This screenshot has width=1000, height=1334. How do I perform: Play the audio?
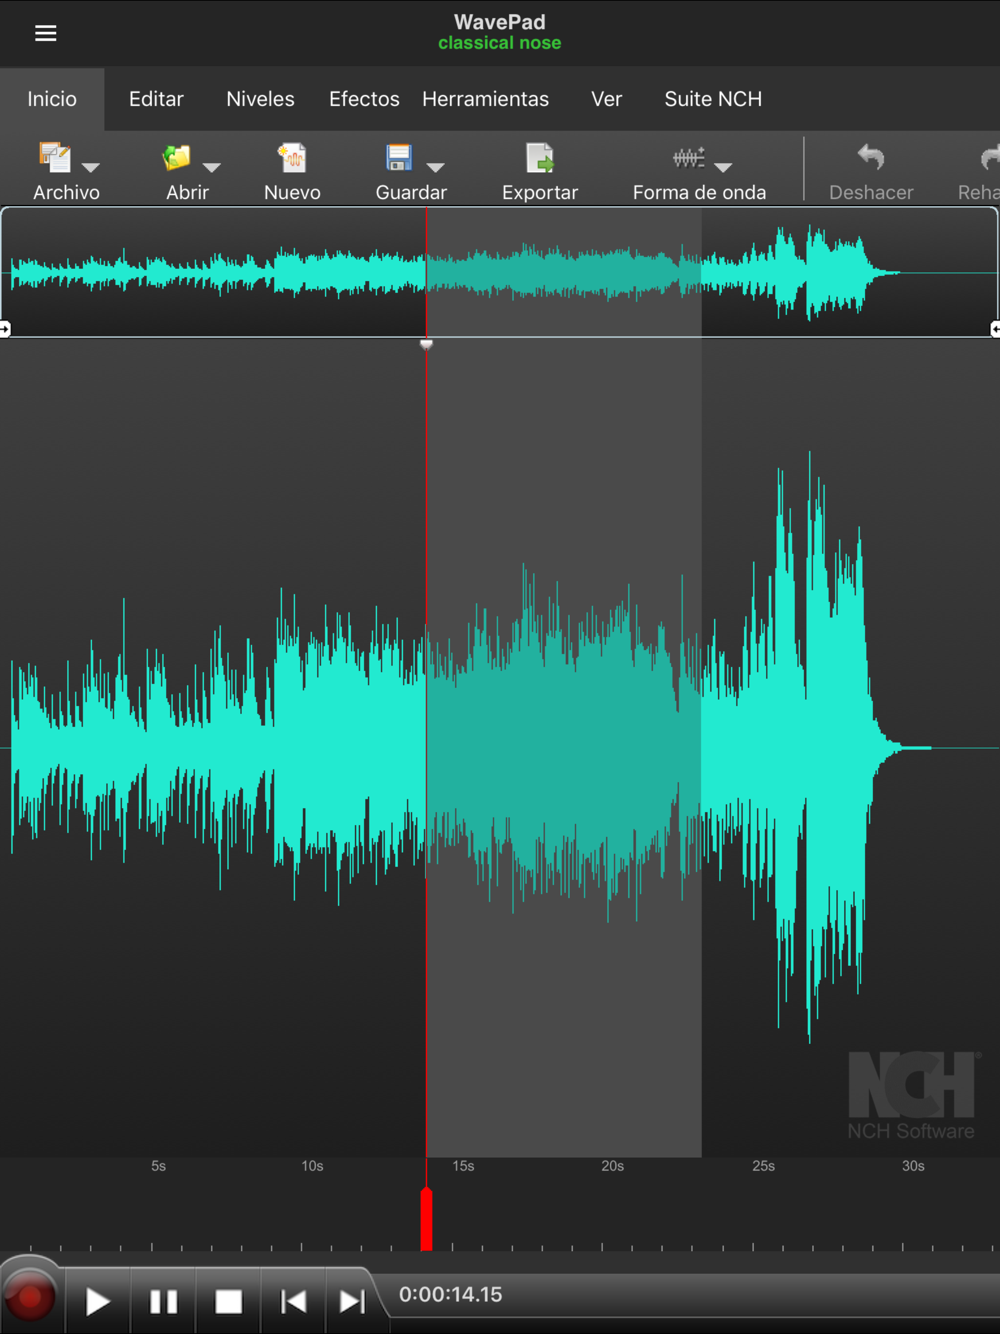[97, 1301]
